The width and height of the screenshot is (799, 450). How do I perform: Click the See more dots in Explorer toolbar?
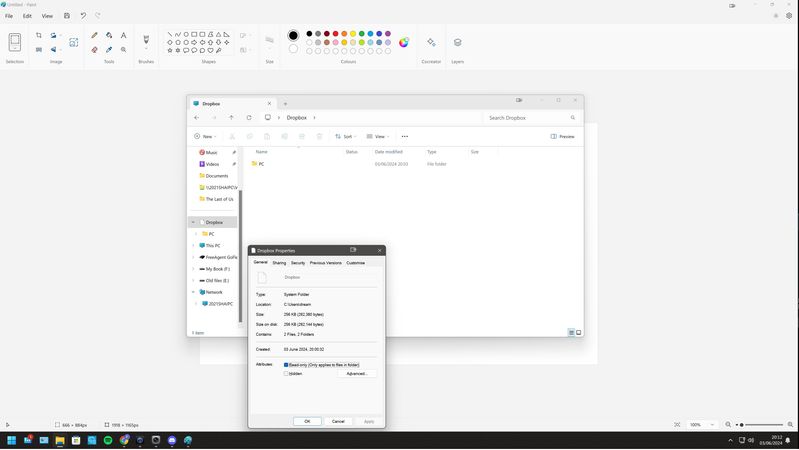(405, 137)
